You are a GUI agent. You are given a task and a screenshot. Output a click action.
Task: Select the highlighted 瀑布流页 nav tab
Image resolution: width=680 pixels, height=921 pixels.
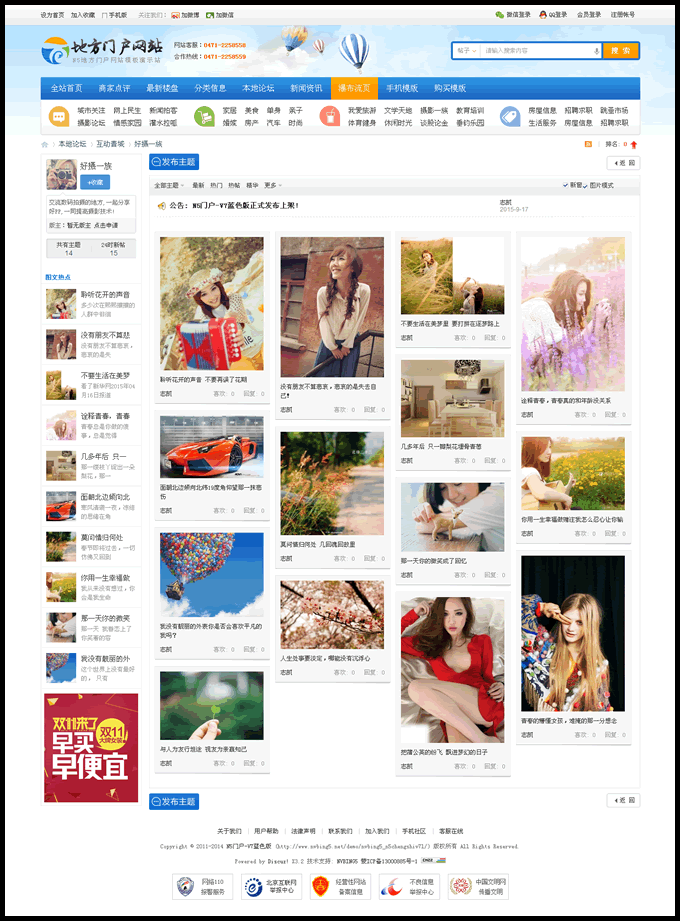coord(354,88)
